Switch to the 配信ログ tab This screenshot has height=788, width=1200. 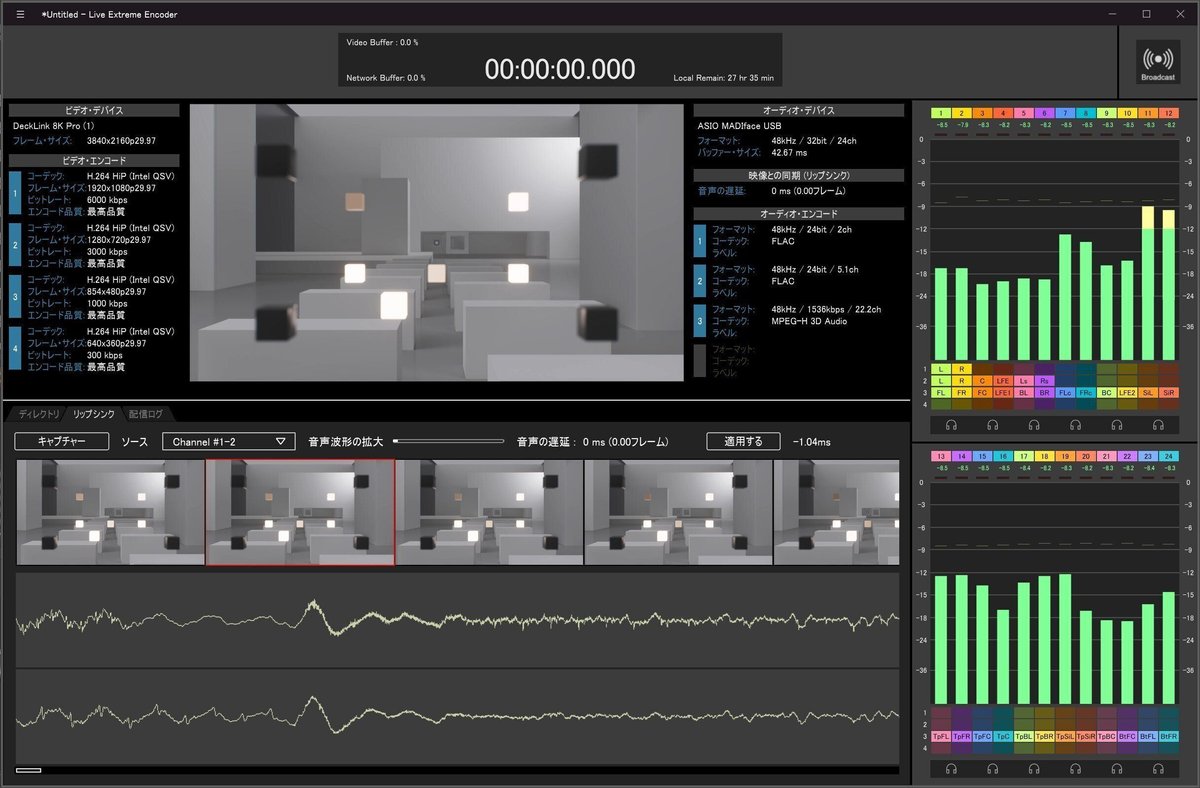click(146, 413)
